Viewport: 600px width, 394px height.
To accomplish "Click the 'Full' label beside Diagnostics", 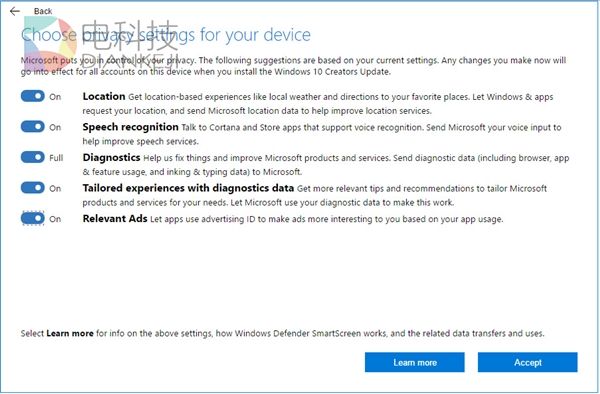I will click(x=56, y=158).
